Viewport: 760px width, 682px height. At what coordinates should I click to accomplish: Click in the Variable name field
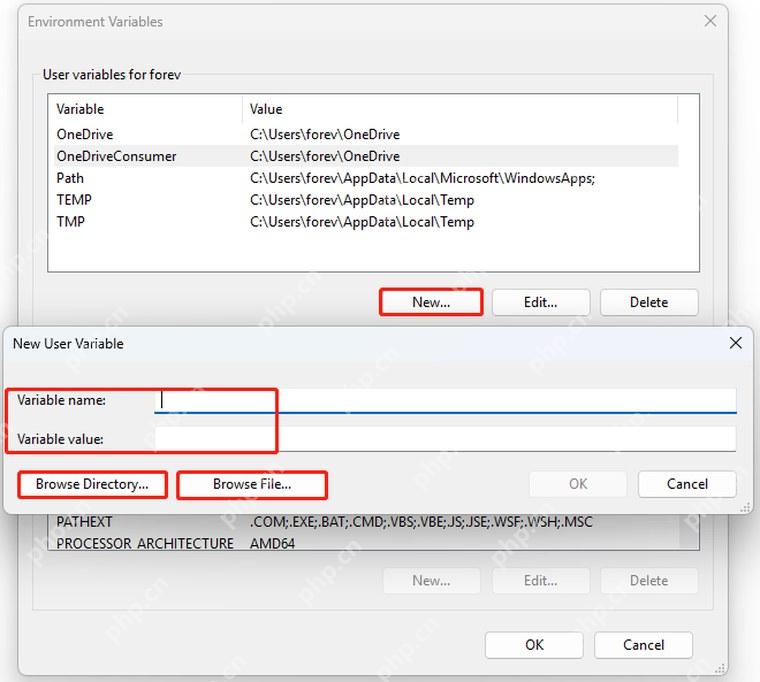click(445, 401)
